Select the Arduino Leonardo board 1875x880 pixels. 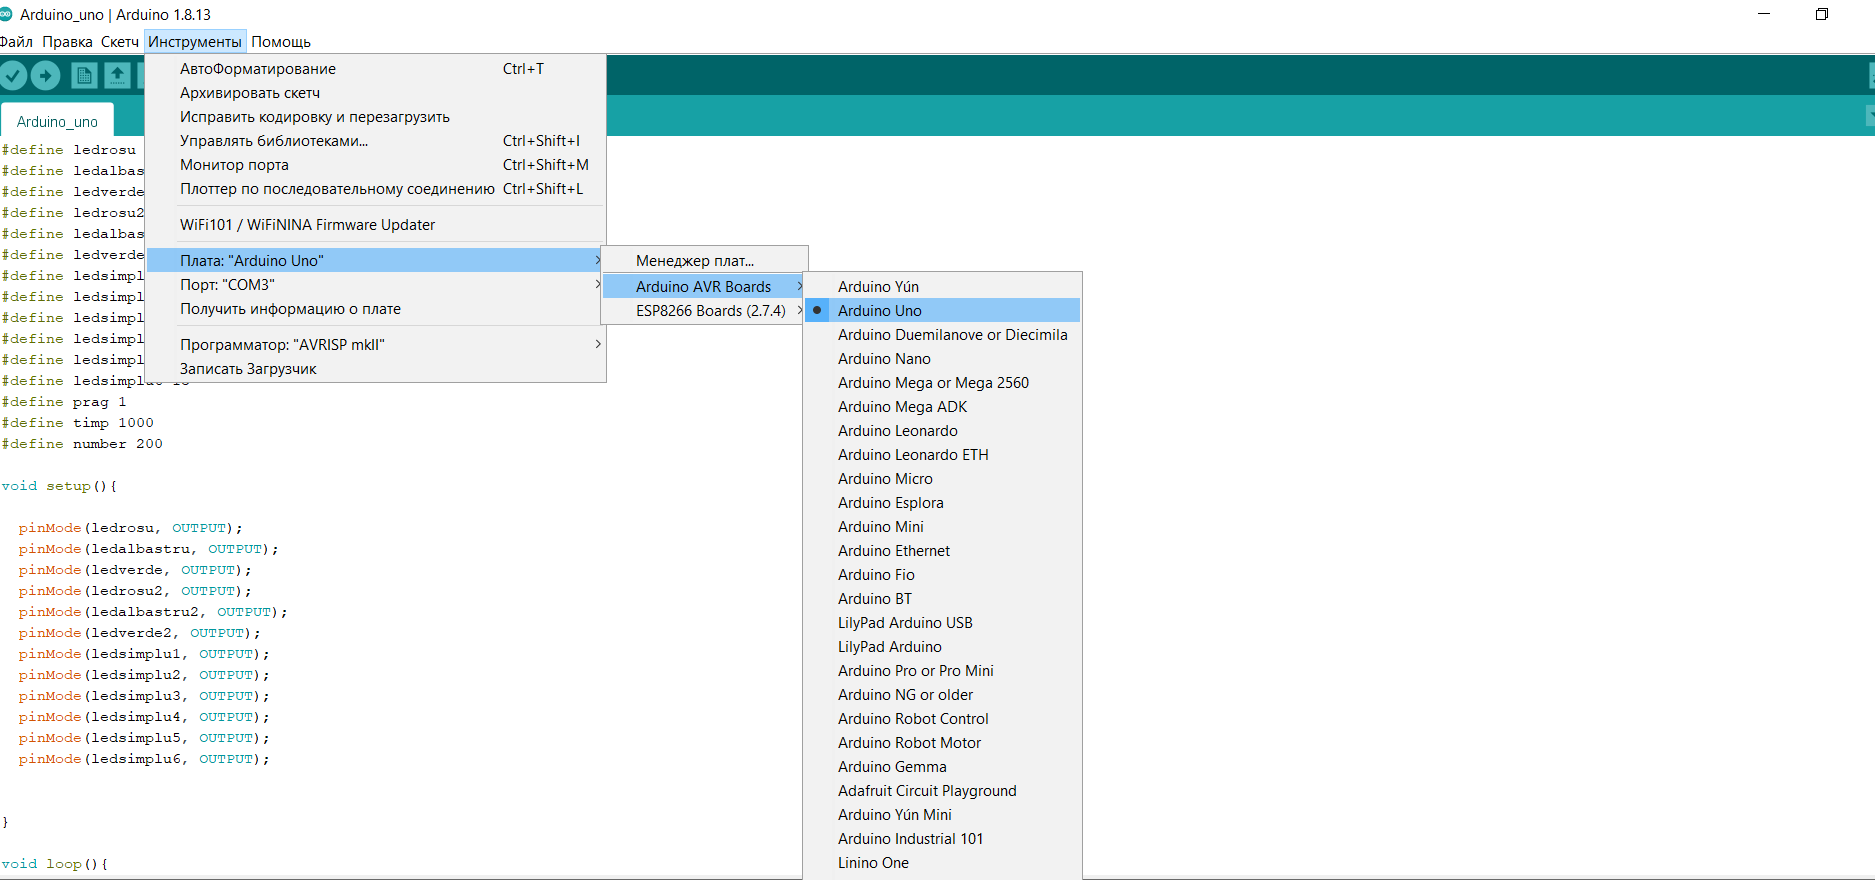(x=942, y=431)
